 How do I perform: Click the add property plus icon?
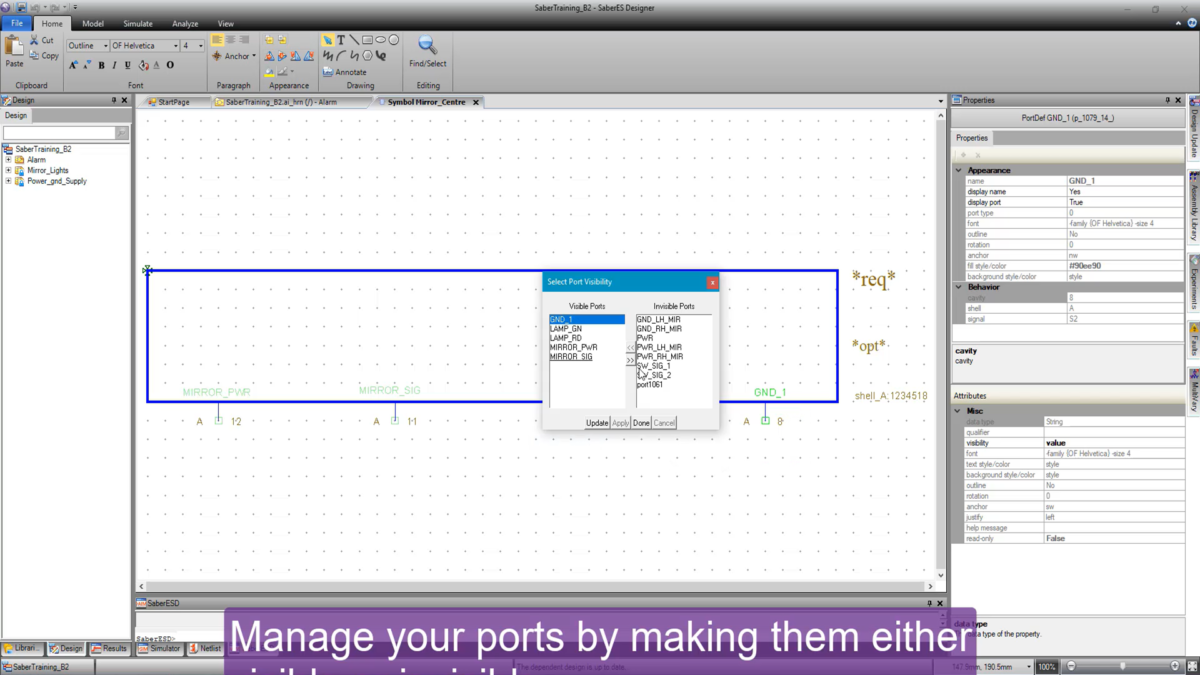coord(964,155)
